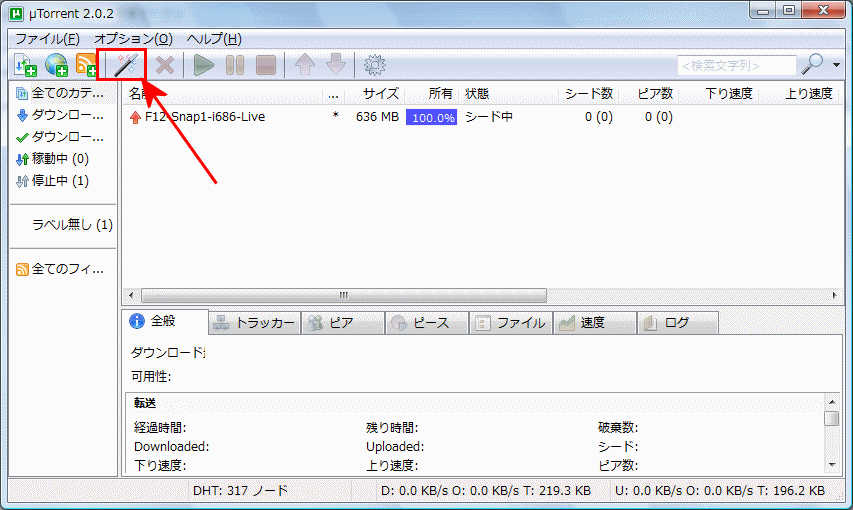Sort by the 状態 column header
This screenshot has height=510, width=853.
point(509,94)
